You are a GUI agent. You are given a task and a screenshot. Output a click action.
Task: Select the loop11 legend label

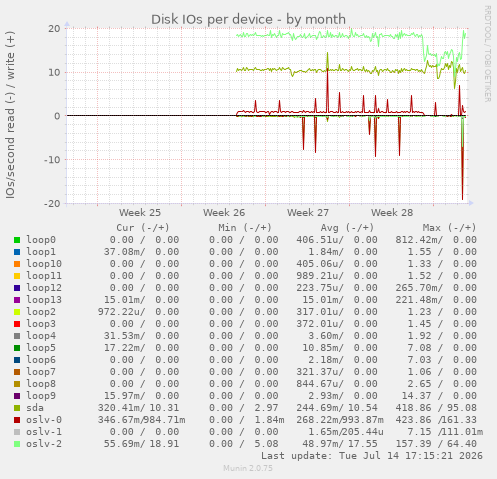click(x=44, y=276)
